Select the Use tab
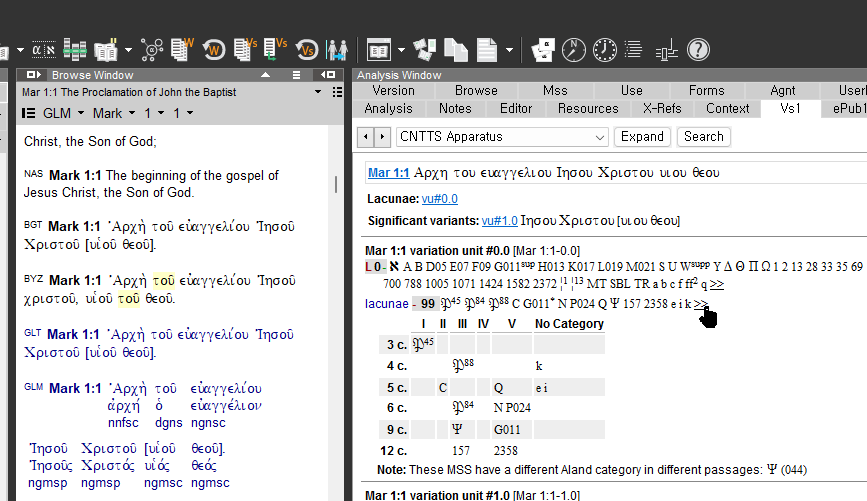The image size is (867, 501). (x=631, y=91)
